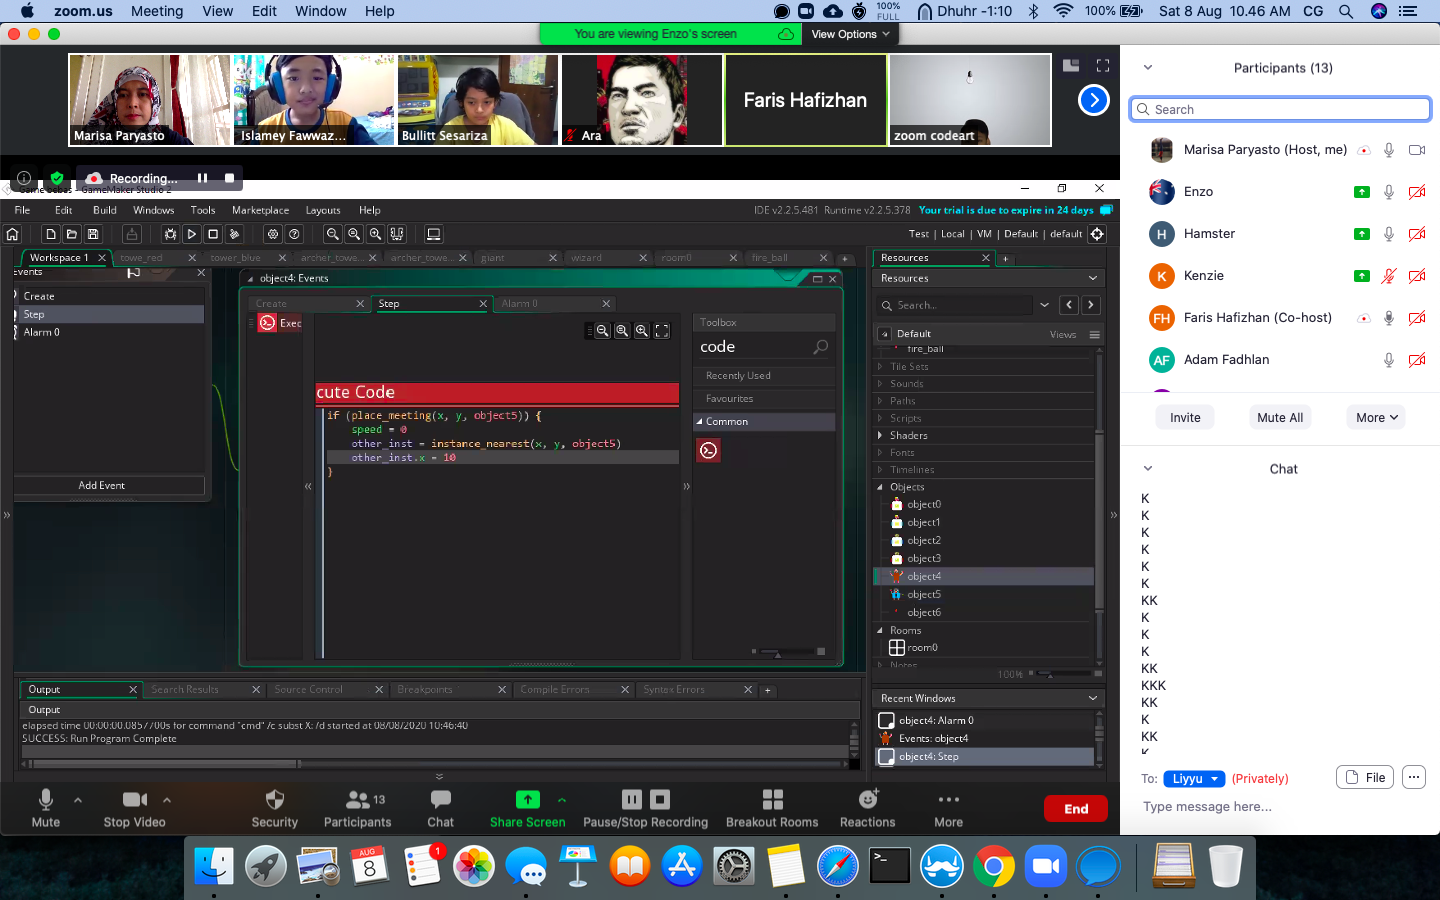Open target manager crosshair icon
The image size is (1440, 900).
[1097, 234]
